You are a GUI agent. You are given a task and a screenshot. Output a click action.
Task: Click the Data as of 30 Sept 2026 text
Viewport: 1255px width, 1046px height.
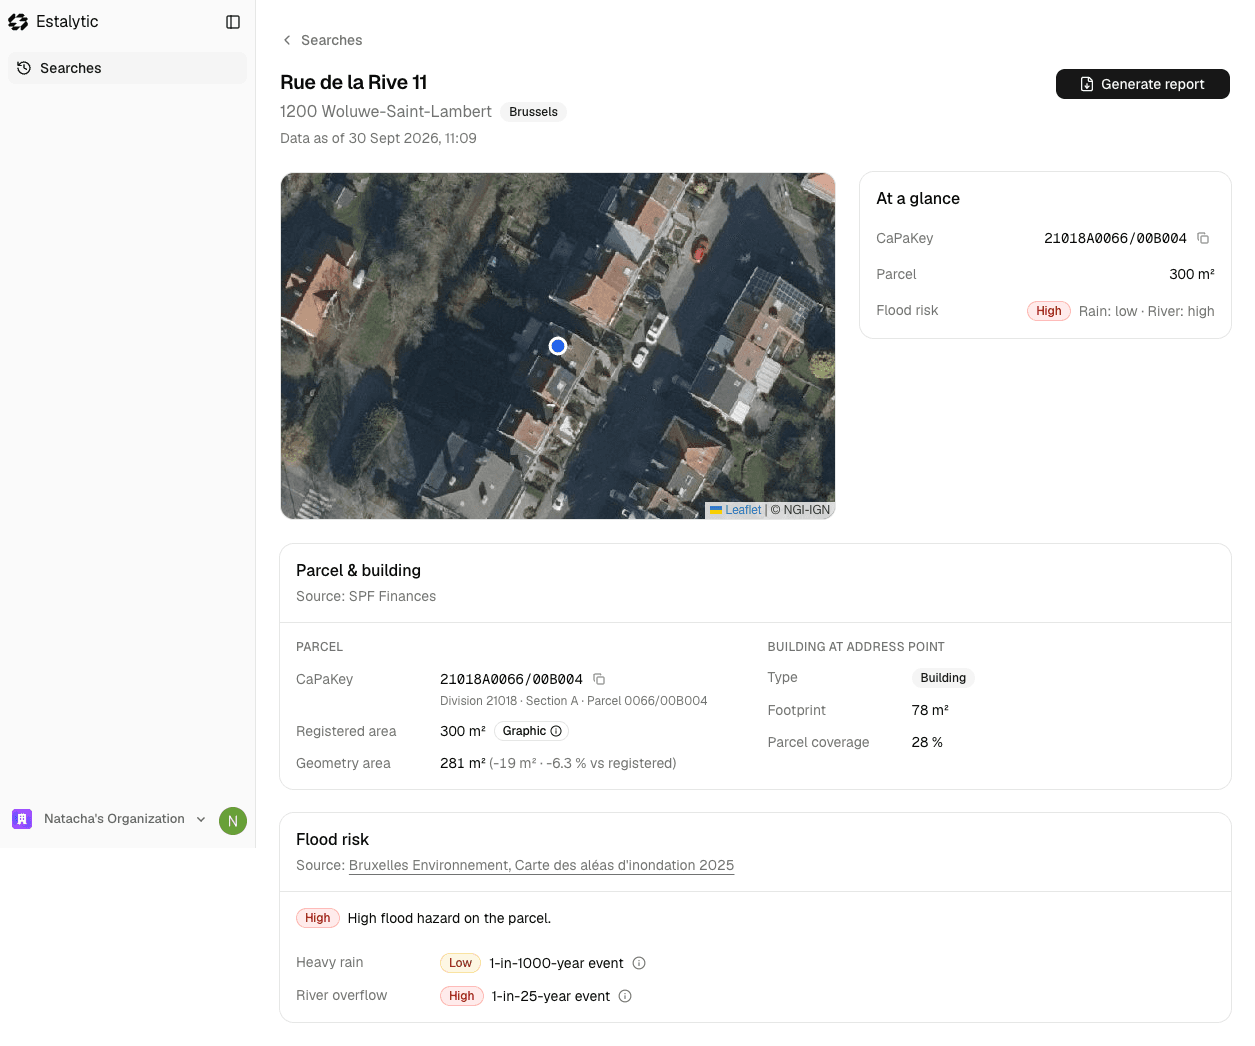tap(378, 138)
